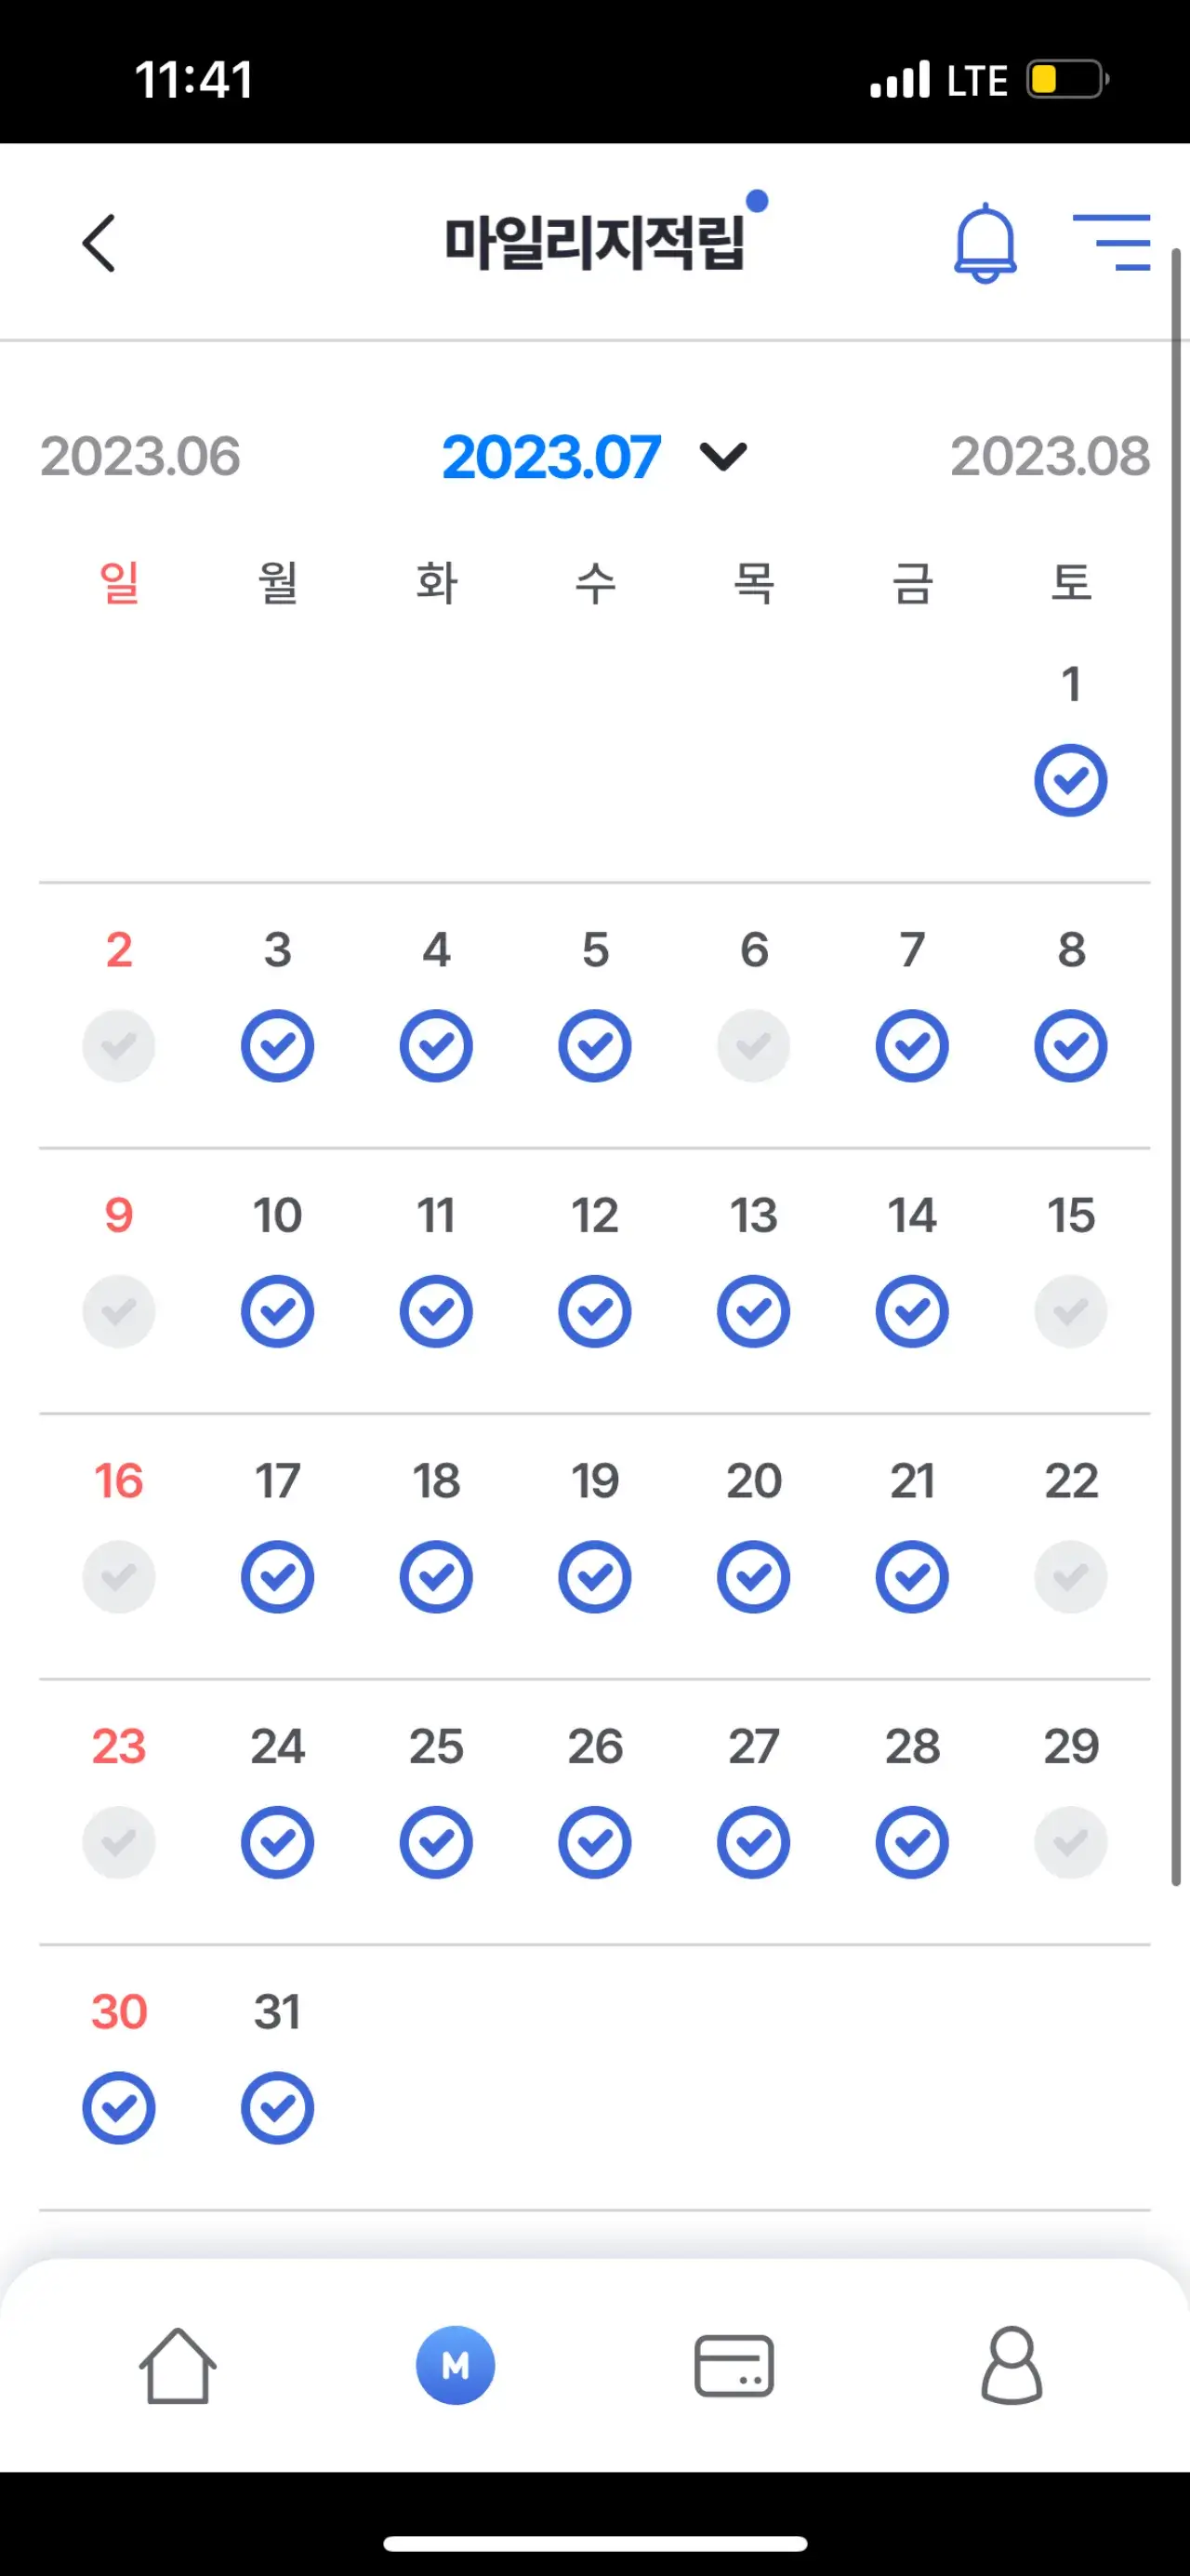Open the hamburger menu icon
Image resolution: width=1190 pixels, height=2576 pixels.
[1111, 242]
